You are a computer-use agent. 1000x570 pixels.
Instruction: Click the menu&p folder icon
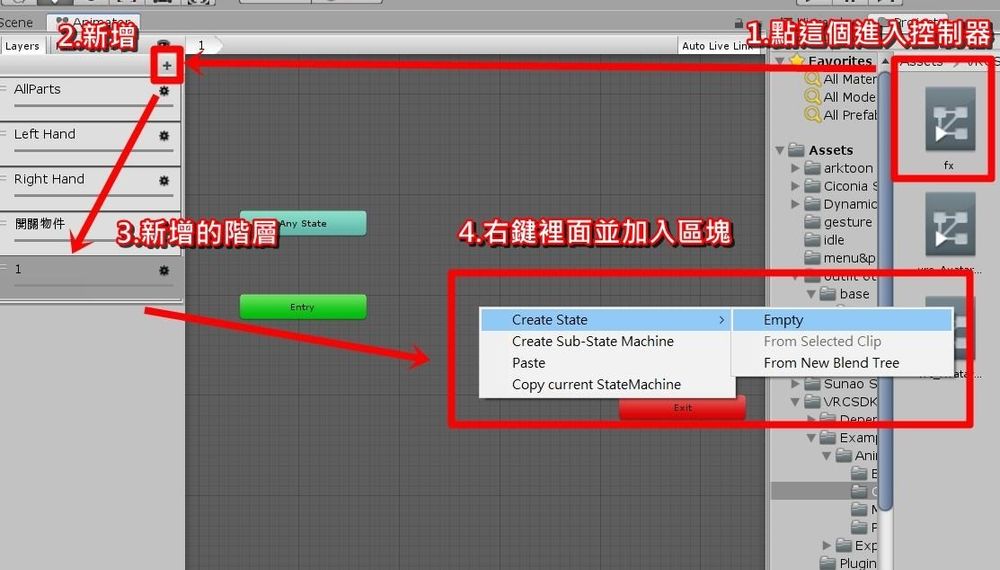click(812, 258)
